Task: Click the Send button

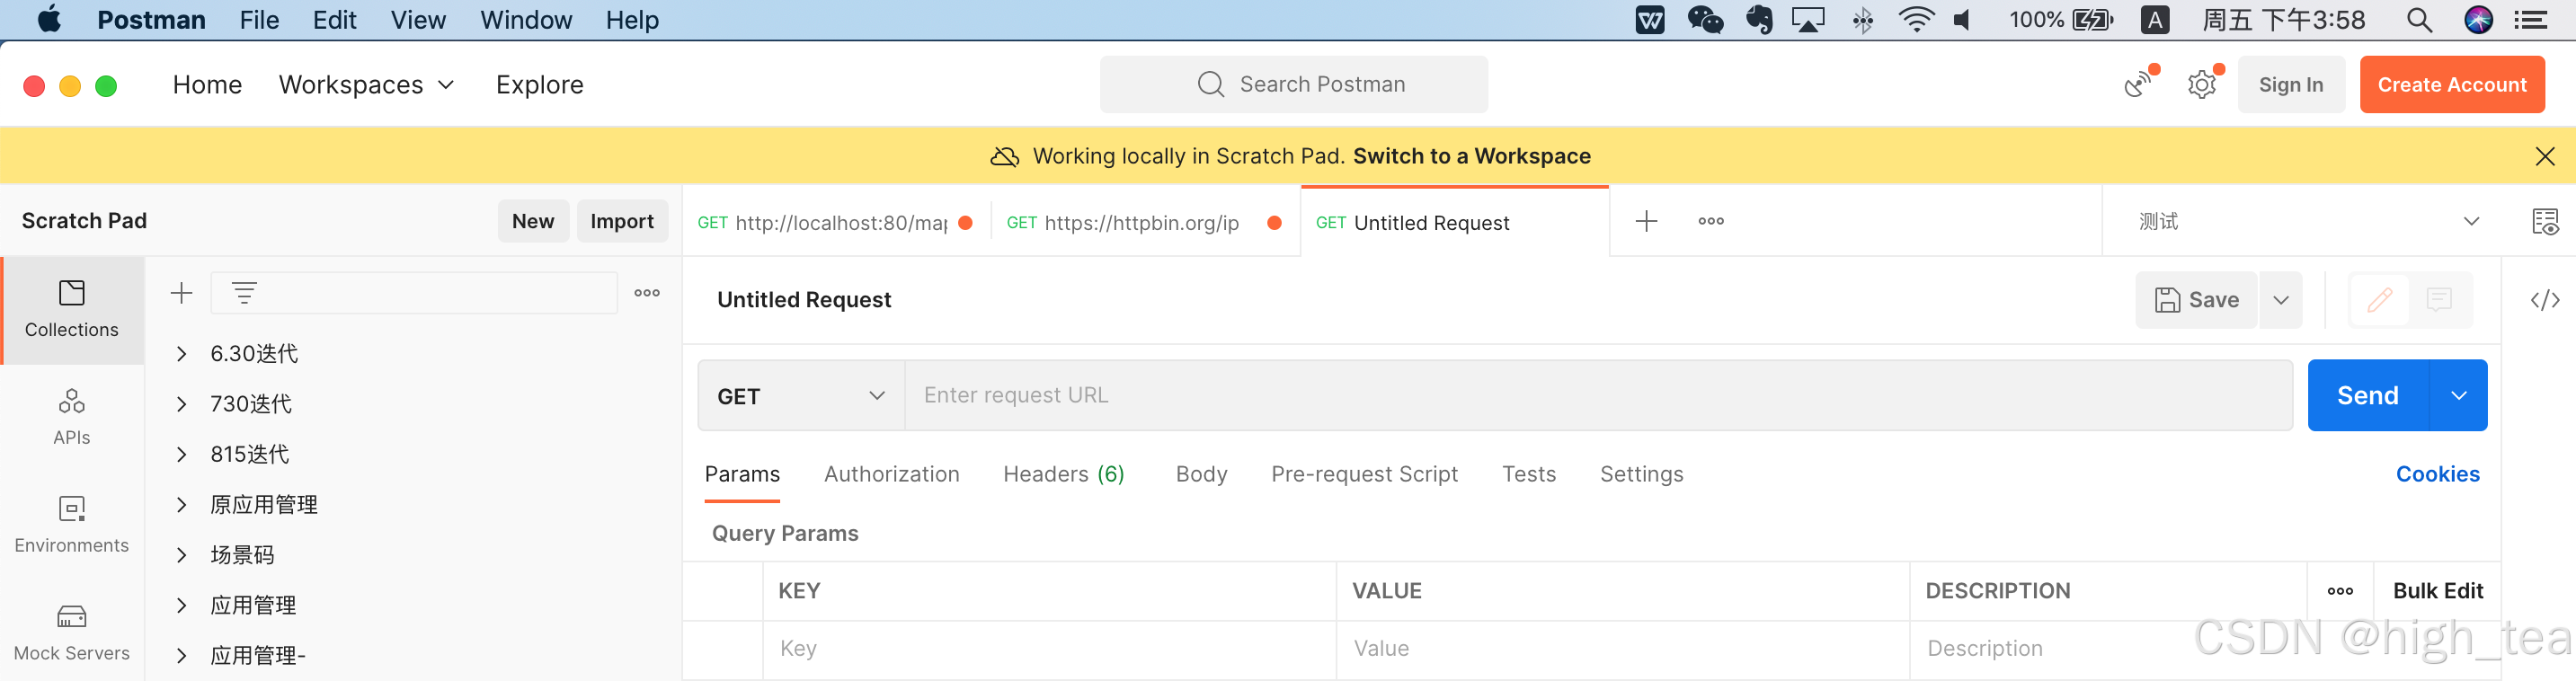Action: [x=2367, y=396]
